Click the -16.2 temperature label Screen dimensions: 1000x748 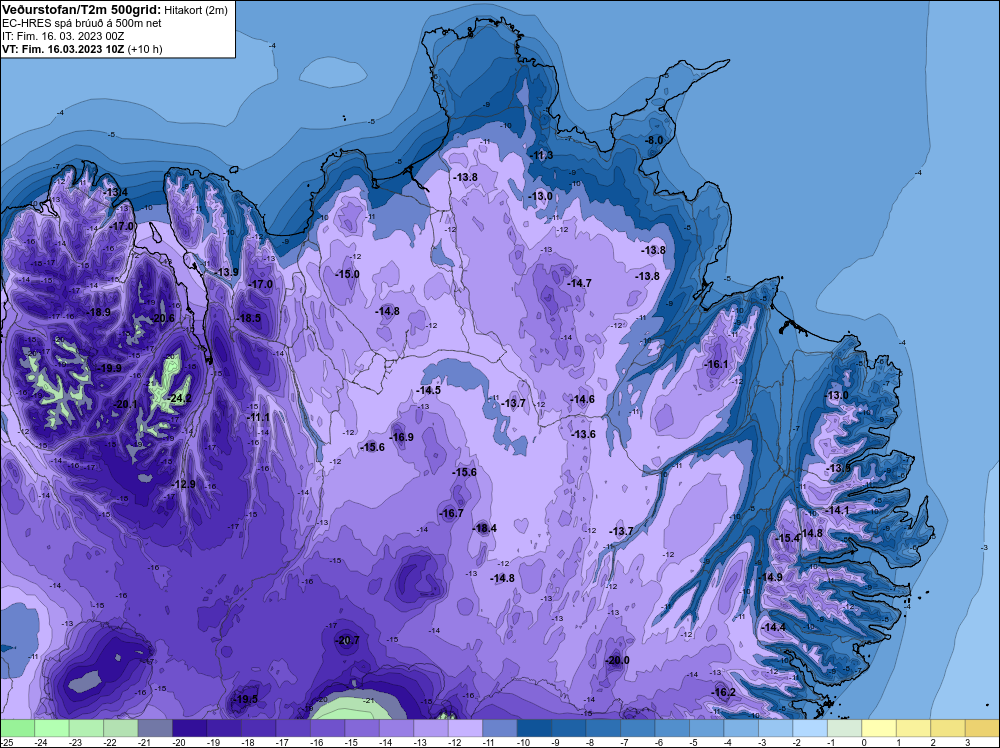[724, 692]
